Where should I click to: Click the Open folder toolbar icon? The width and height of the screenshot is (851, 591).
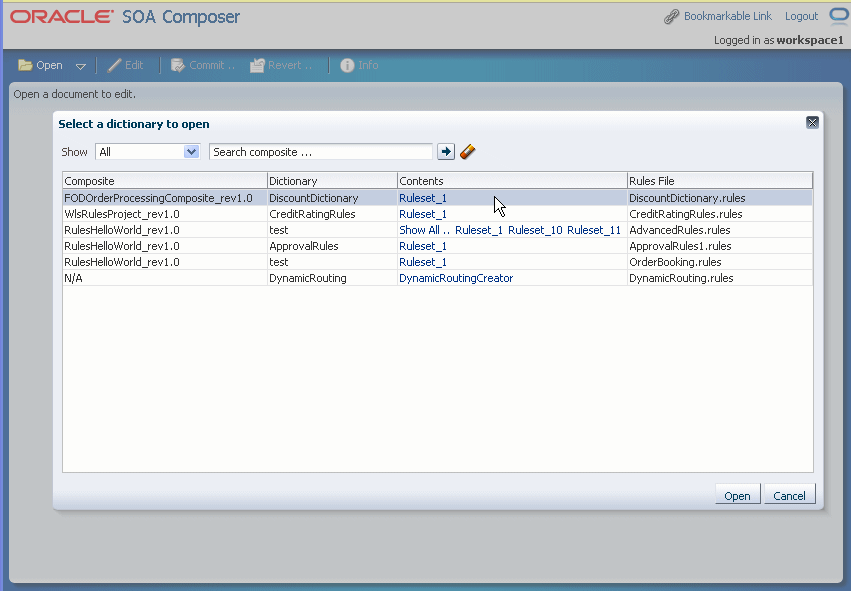[x=25, y=65]
